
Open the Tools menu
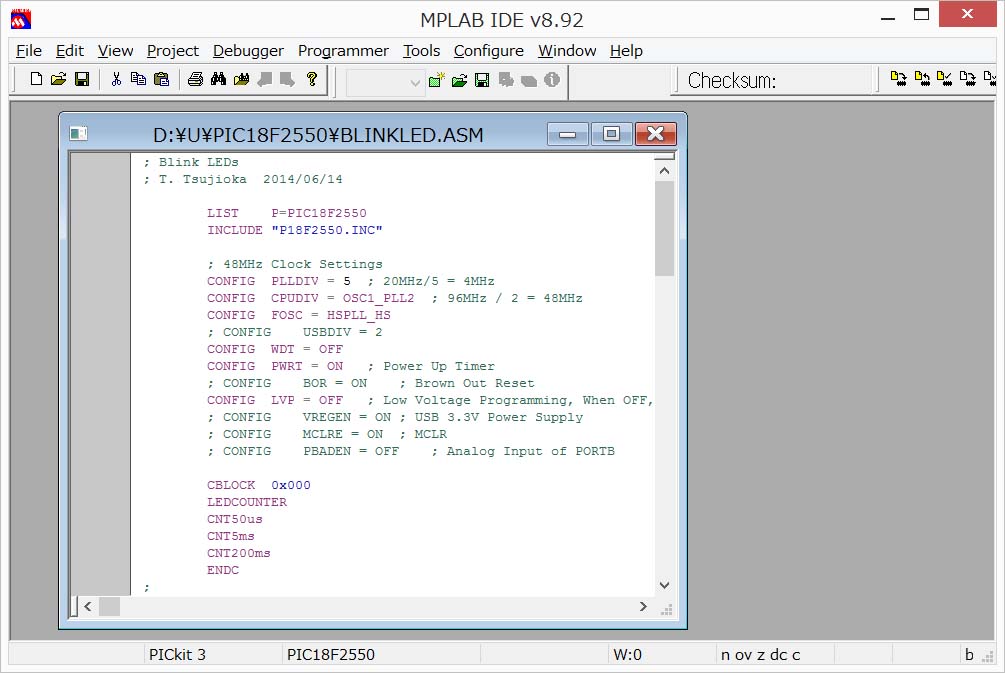(421, 51)
